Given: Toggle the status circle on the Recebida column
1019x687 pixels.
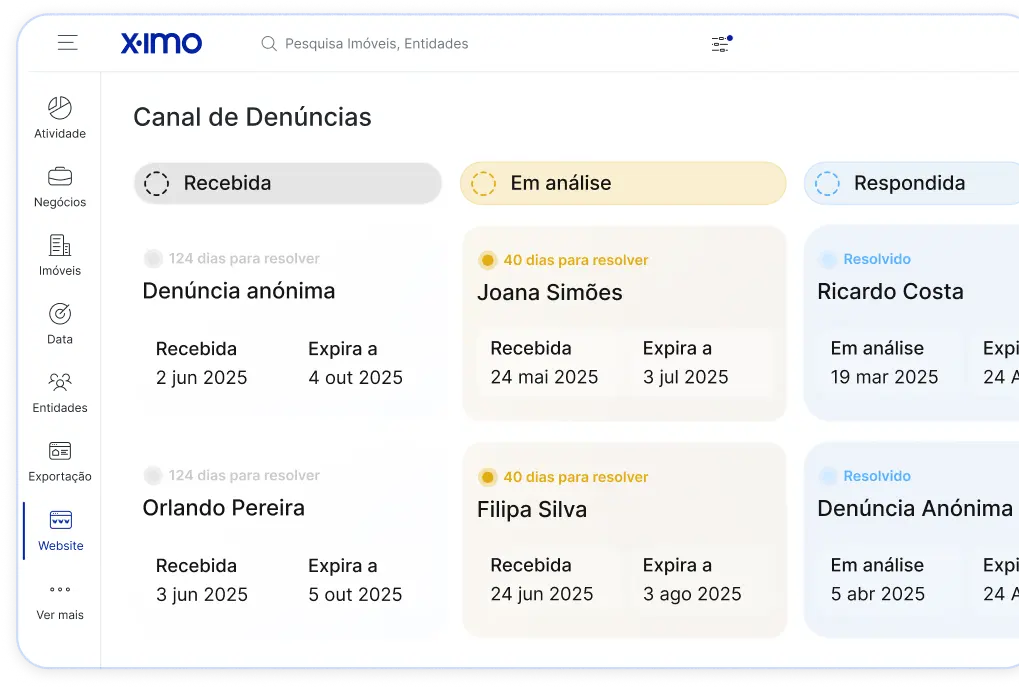Looking at the screenshot, I should (x=157, y=183).
